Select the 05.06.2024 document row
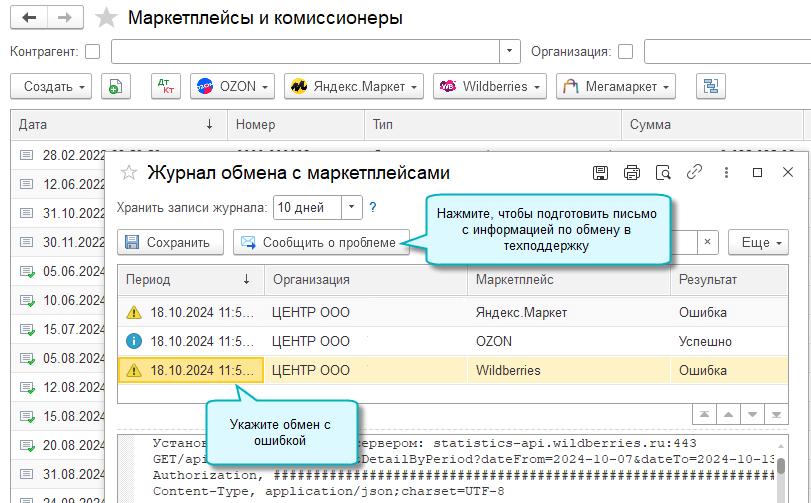 (58, 271)
